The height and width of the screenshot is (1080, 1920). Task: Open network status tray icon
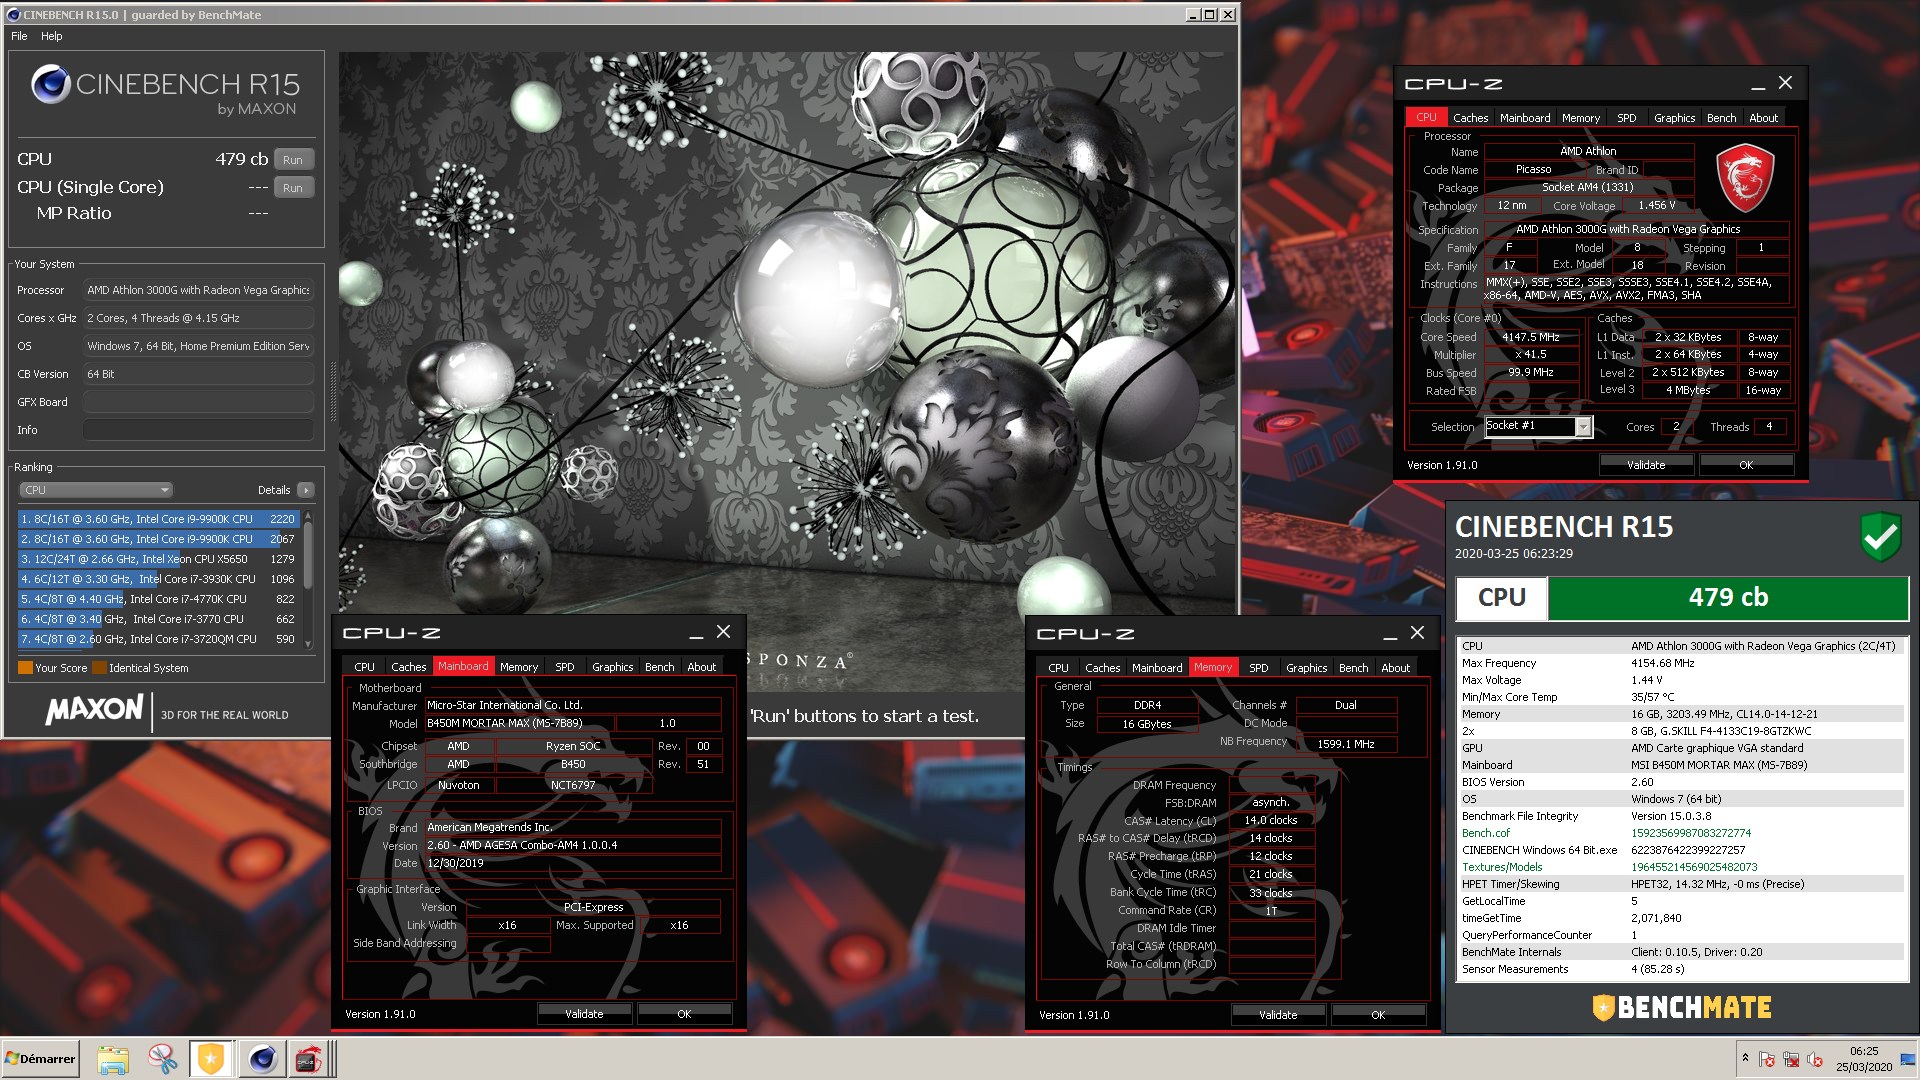coord(1791,1059)
